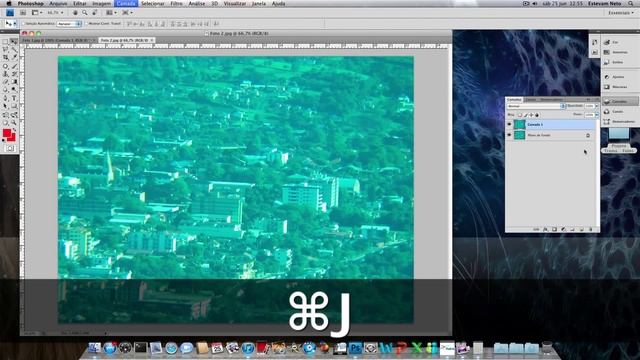
Task: Click the layer style fx icon
Action: click(x=545, y=229)
